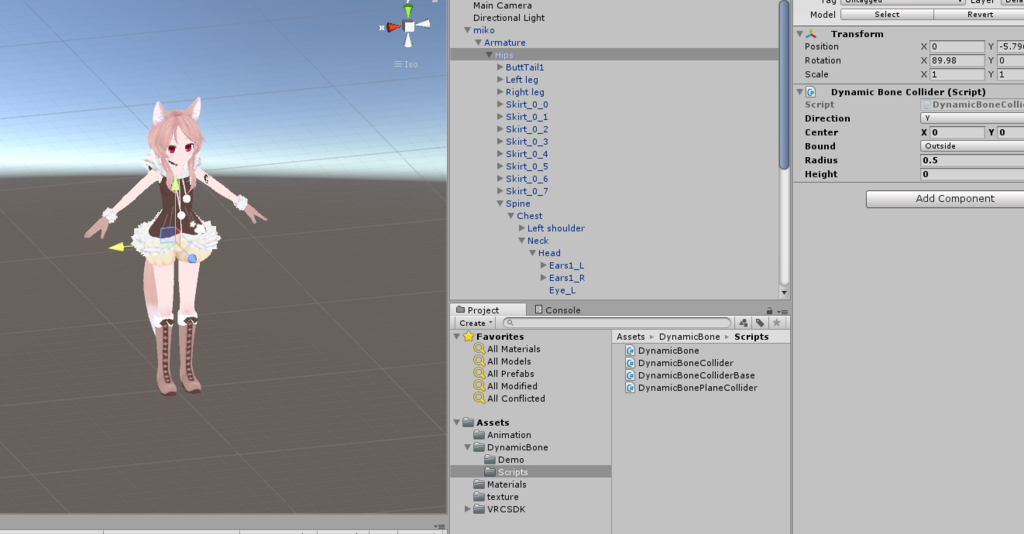Click DynamicBonePlaneCollider script file icon

[x=630, y=388]
